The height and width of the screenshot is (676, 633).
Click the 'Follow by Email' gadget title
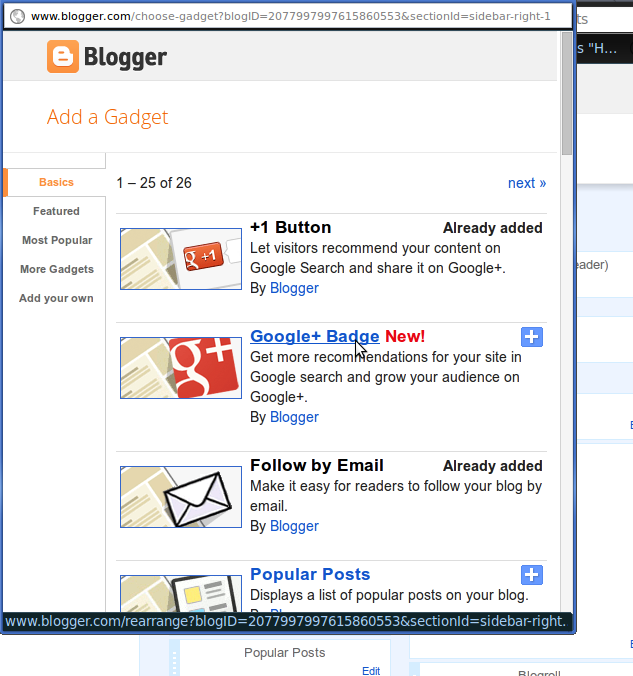click(317, 465)
